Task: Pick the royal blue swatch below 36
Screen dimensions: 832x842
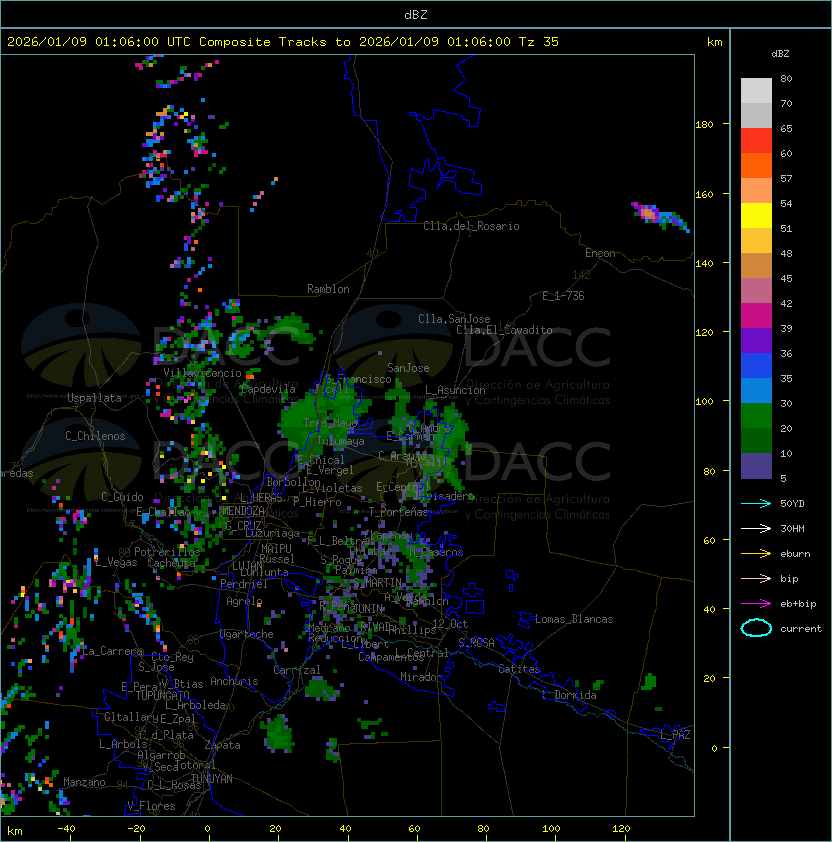Action: click(x=756, y=366)
